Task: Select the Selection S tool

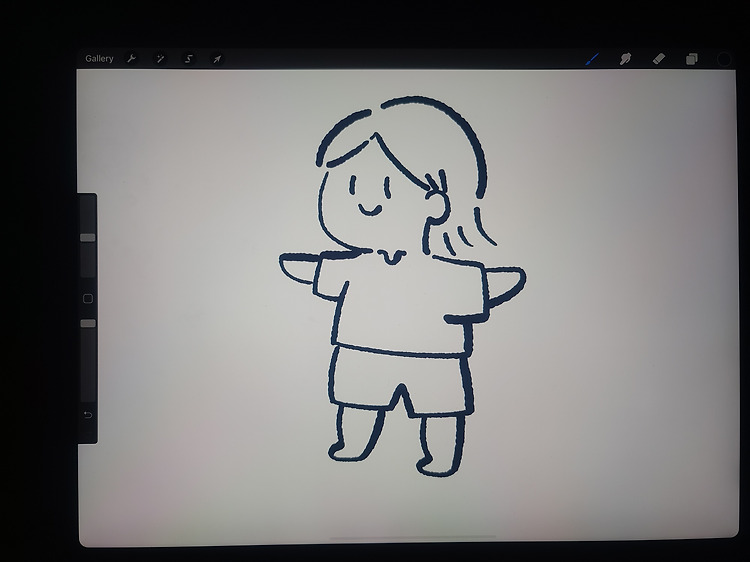Action: click(x=188, y=59)
